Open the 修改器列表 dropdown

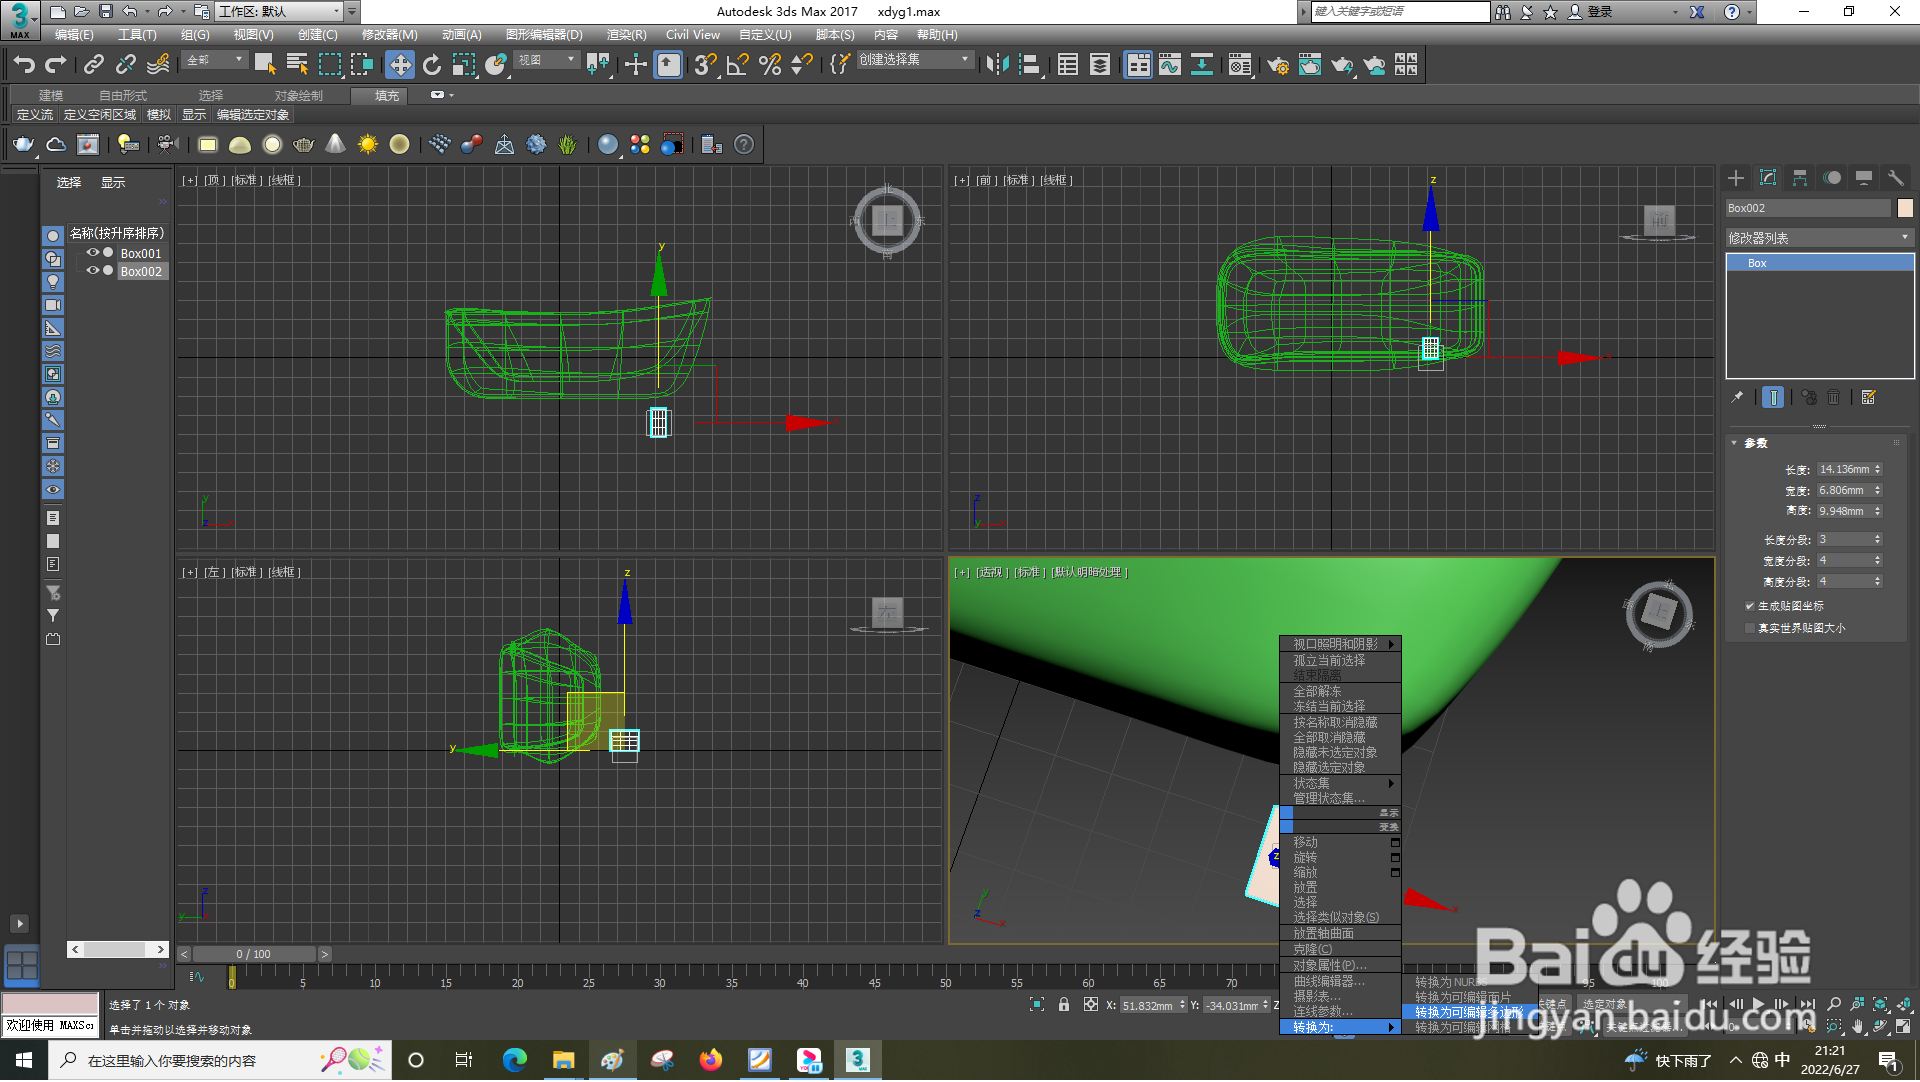[x=1819, y=238]
